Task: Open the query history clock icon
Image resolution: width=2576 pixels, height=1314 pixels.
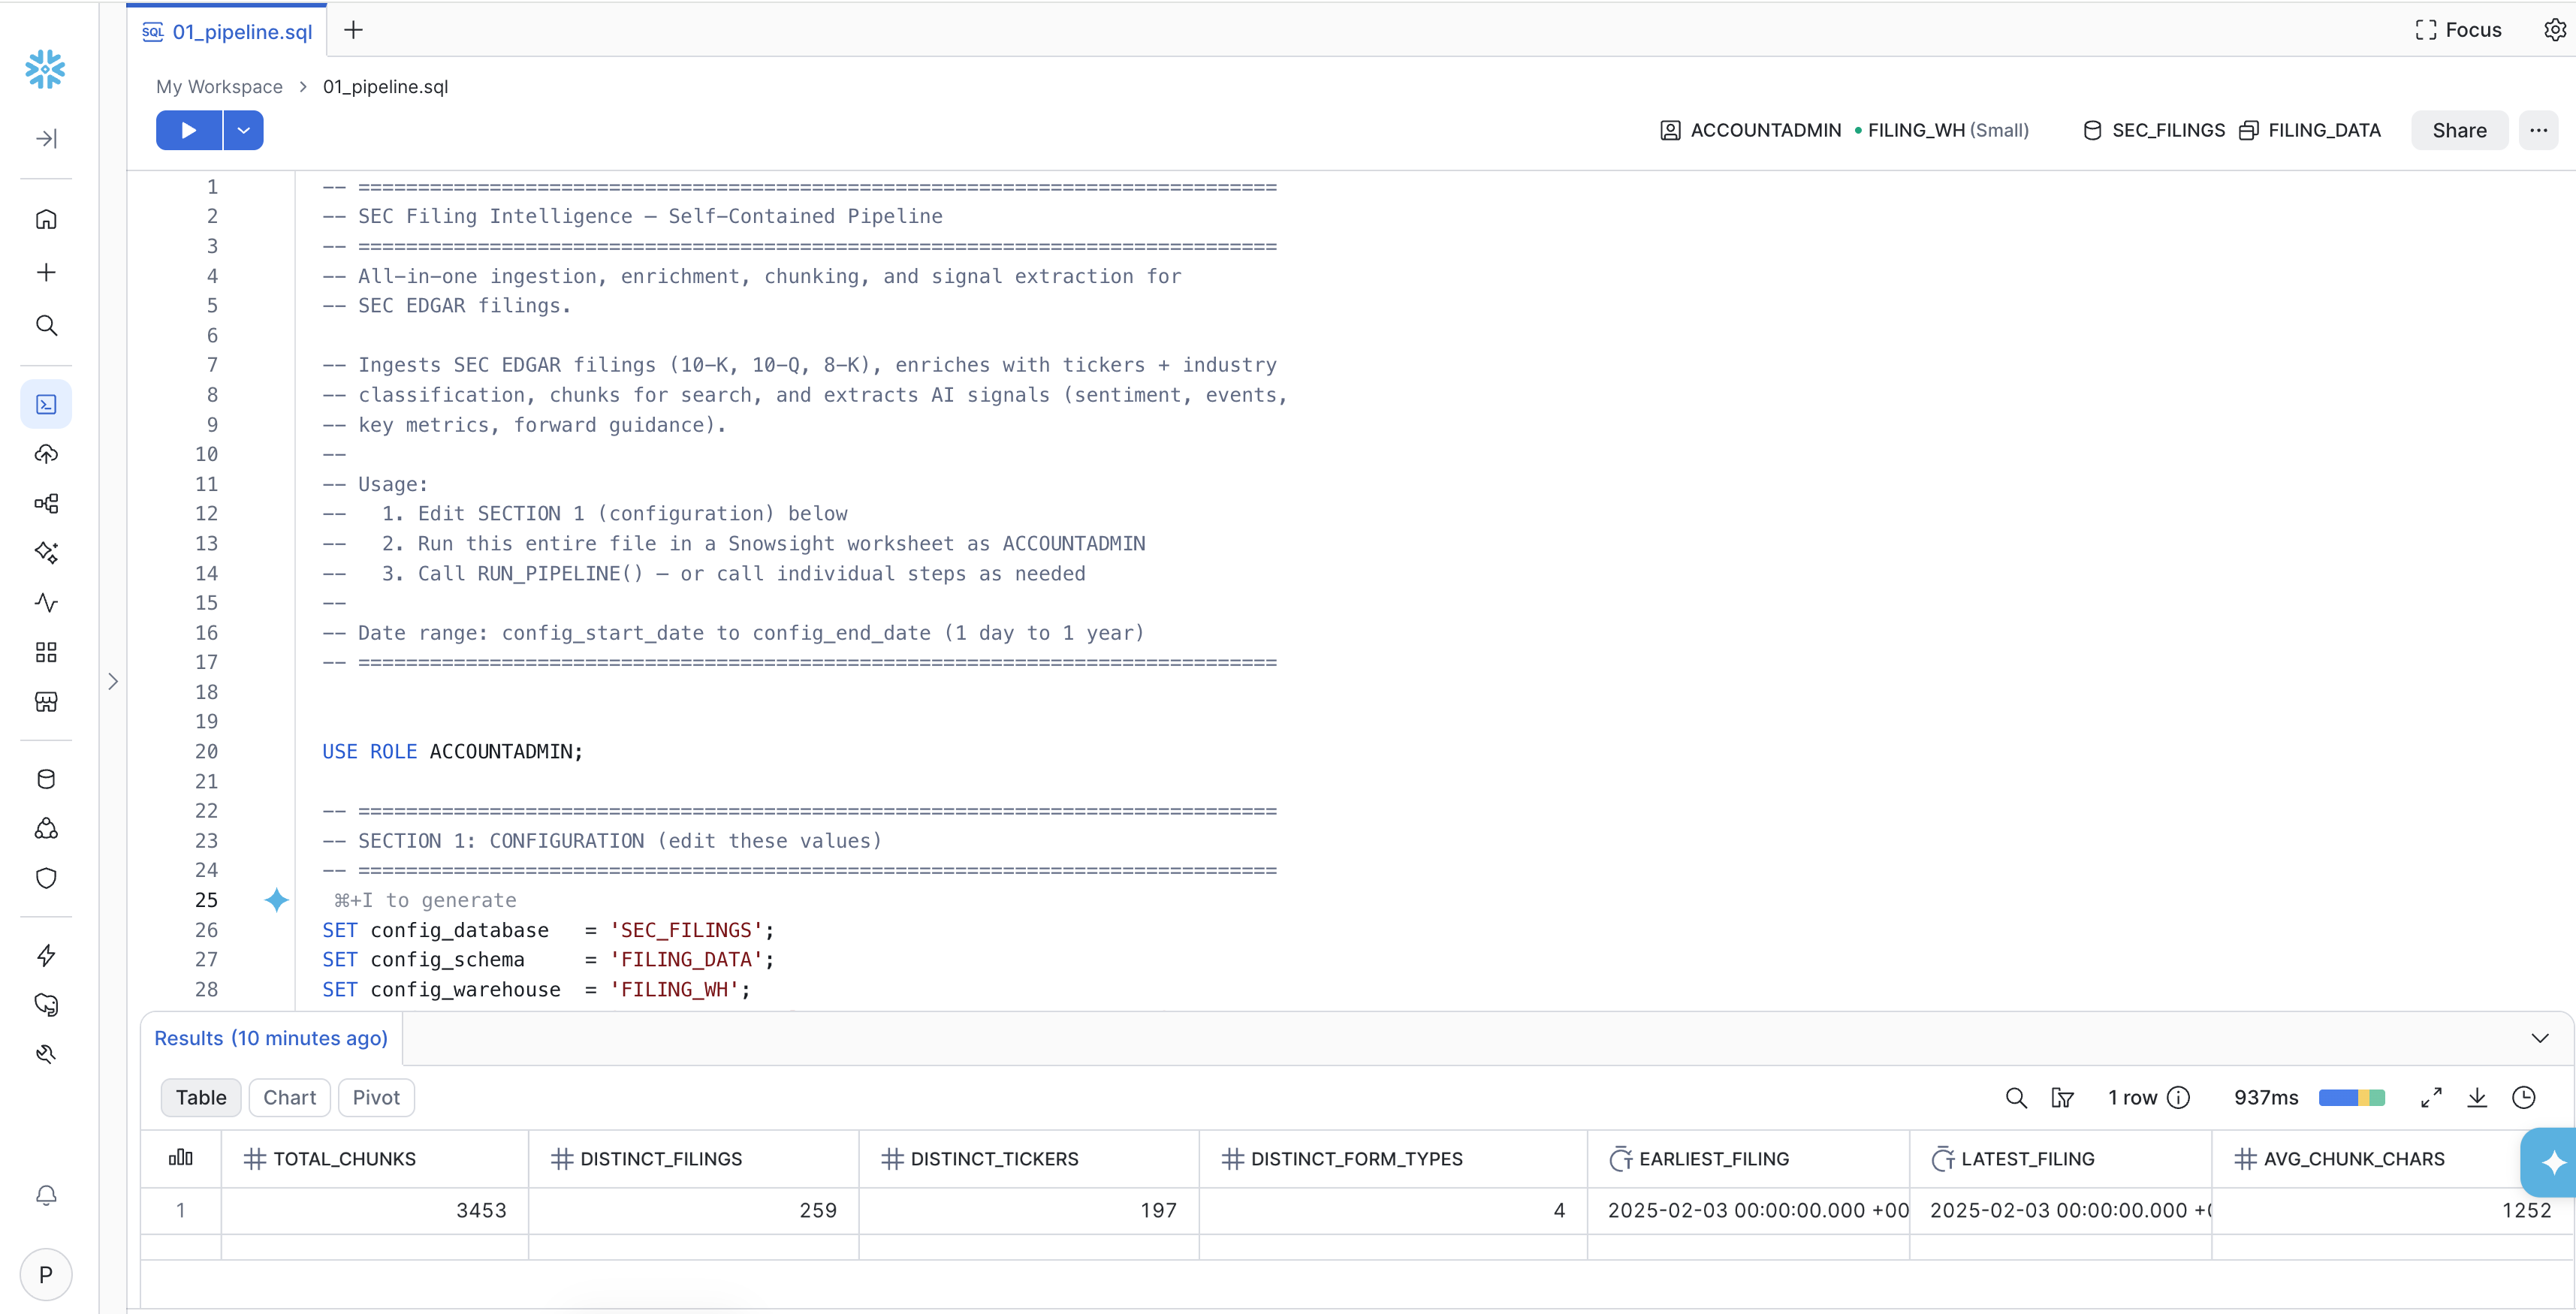Action: (x=2524, y=1097)
